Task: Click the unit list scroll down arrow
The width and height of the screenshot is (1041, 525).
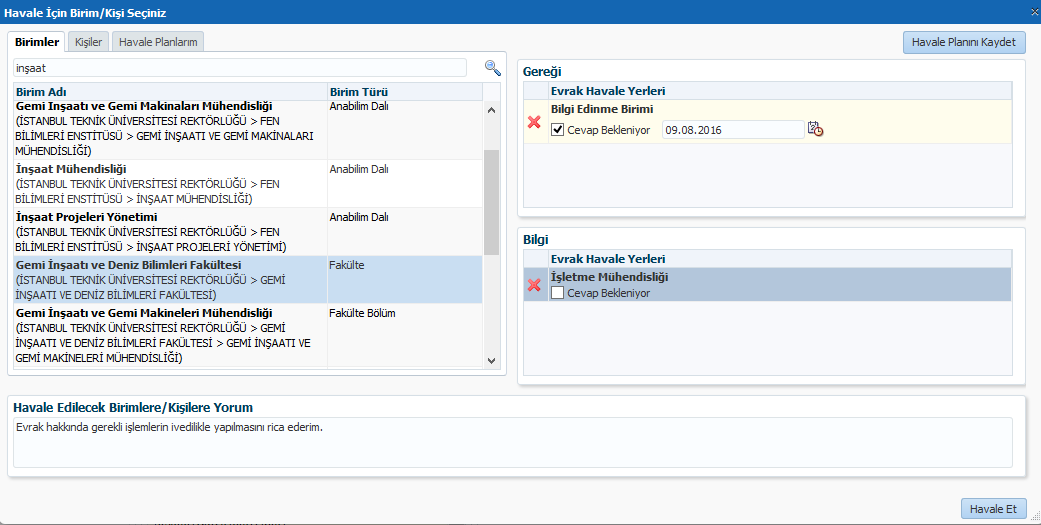Action: [491, 360]
